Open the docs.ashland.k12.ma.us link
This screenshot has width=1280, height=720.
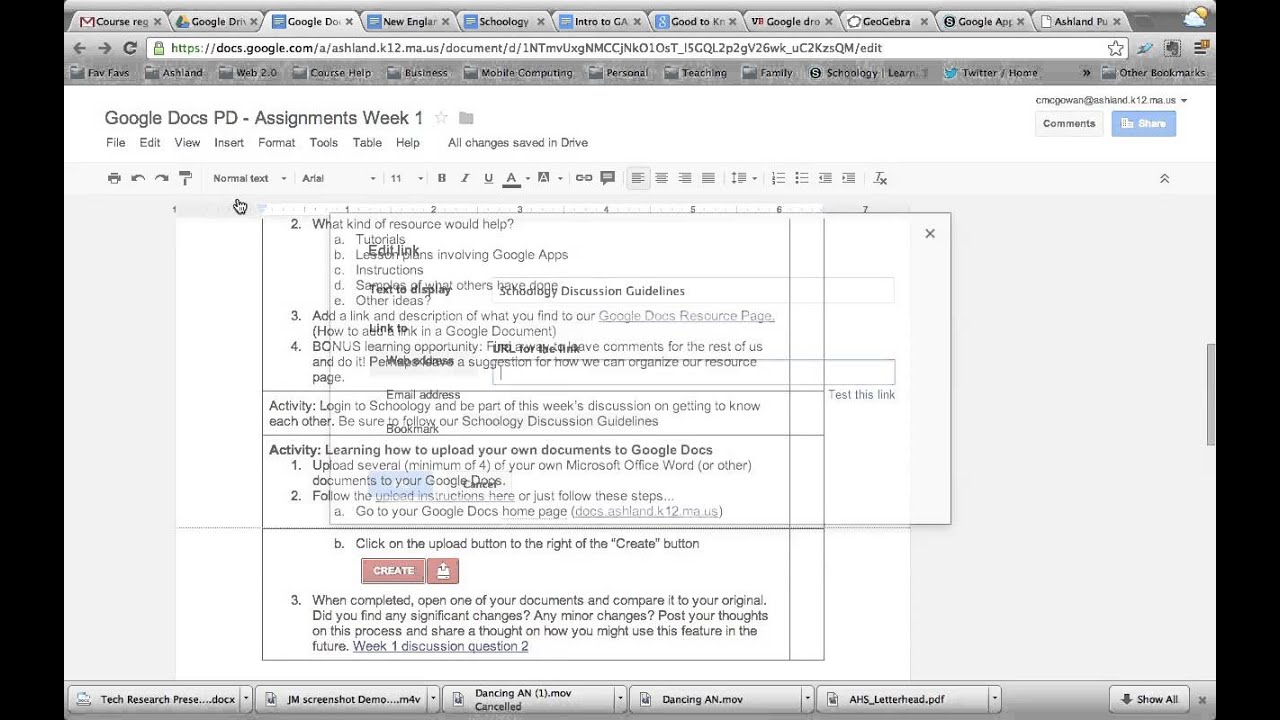coord(646,511)
